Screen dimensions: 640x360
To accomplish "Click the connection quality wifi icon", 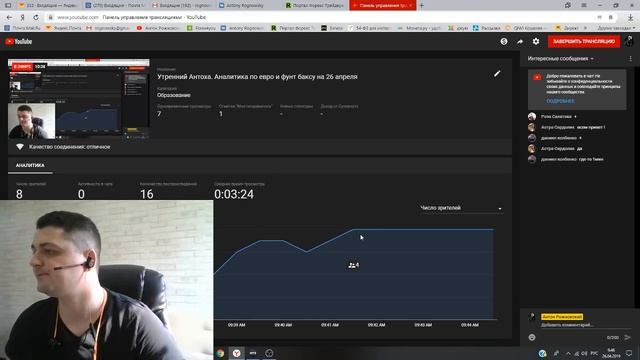I will pyautogui.click(x=20, y=147).
